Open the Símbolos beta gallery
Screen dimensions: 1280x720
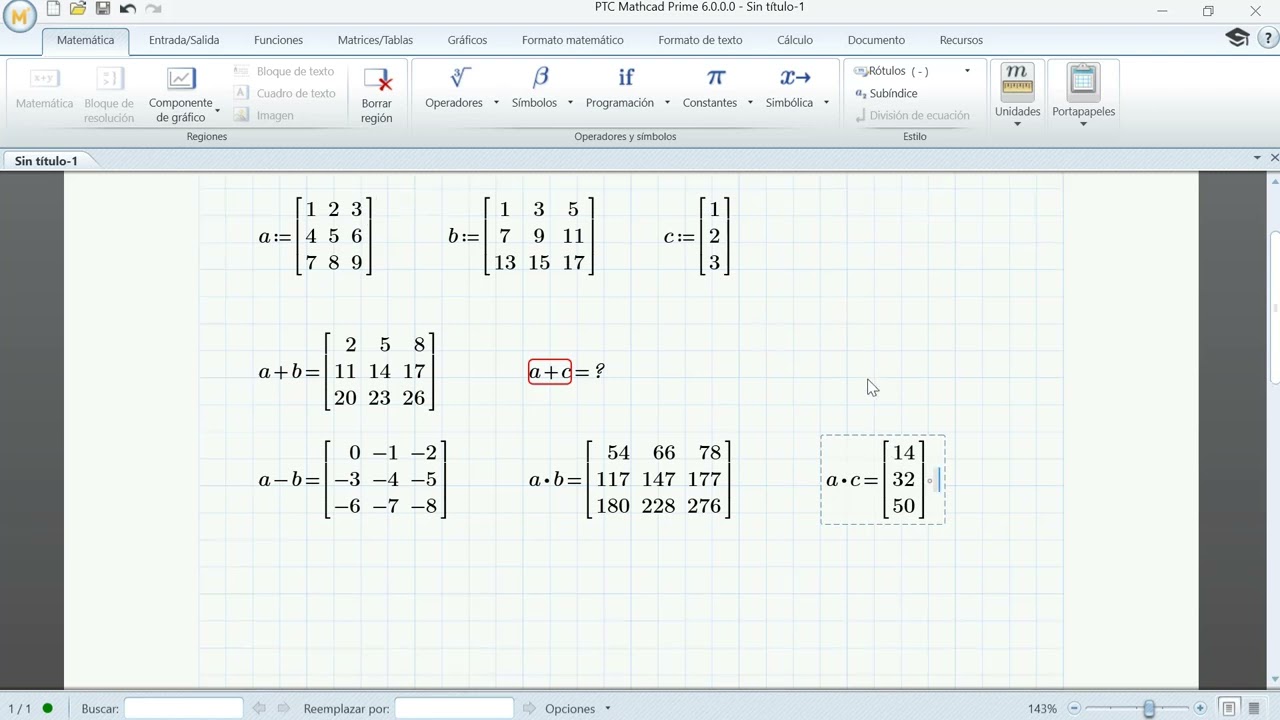541,78
